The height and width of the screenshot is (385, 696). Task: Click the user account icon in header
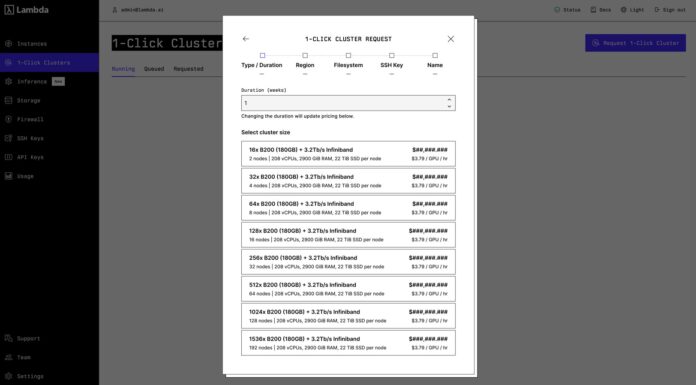point(115,9)
